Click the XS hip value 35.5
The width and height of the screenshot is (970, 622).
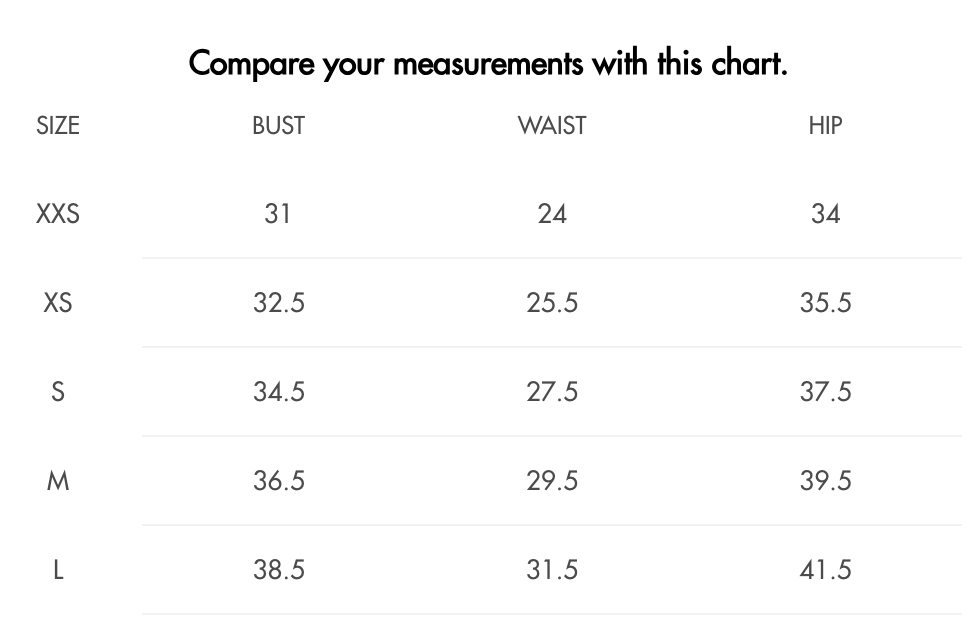click(825, 303)
